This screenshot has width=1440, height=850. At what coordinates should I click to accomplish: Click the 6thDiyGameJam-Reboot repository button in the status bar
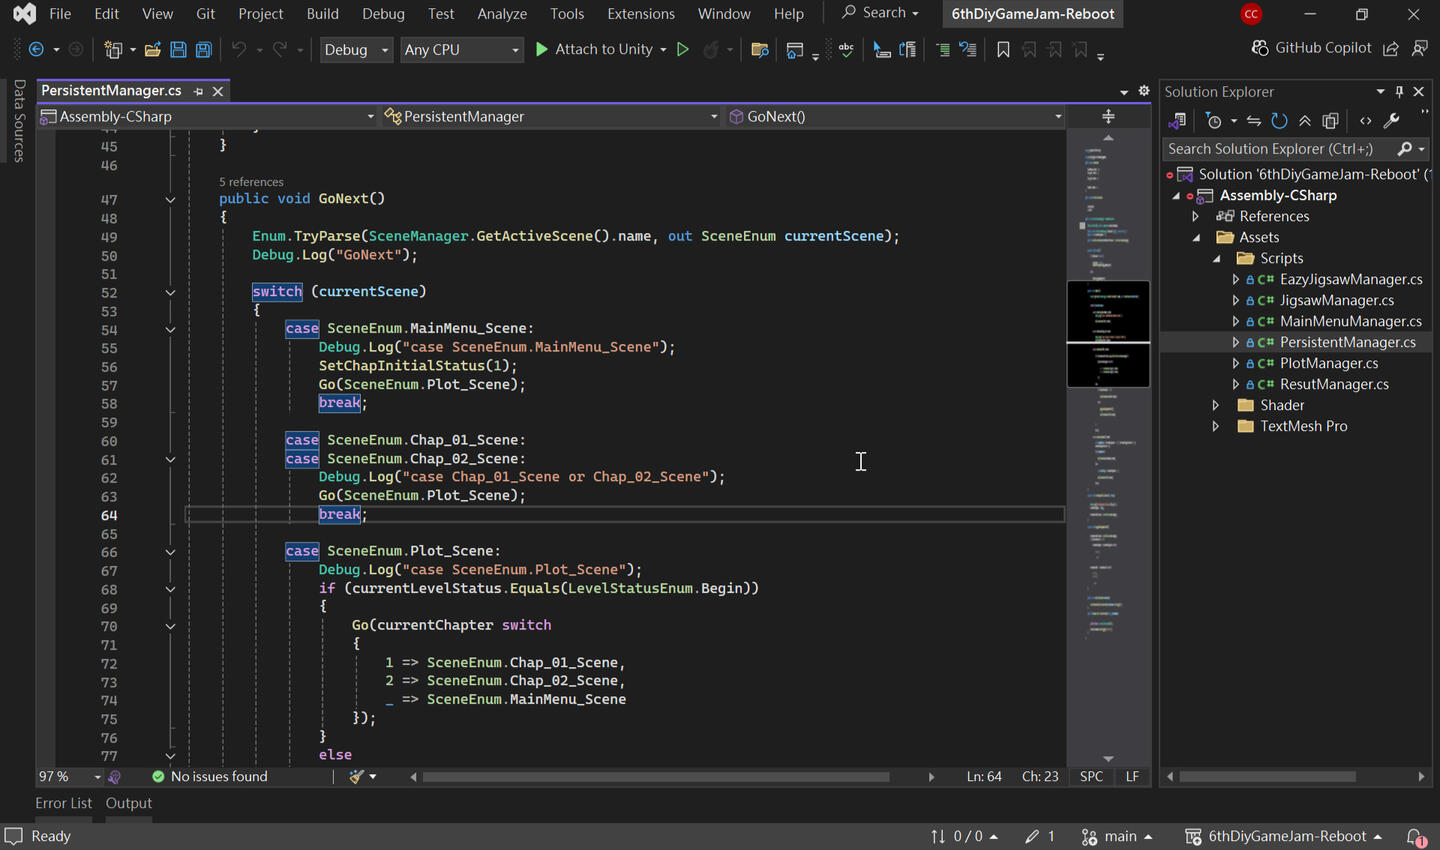point(1284,836)
